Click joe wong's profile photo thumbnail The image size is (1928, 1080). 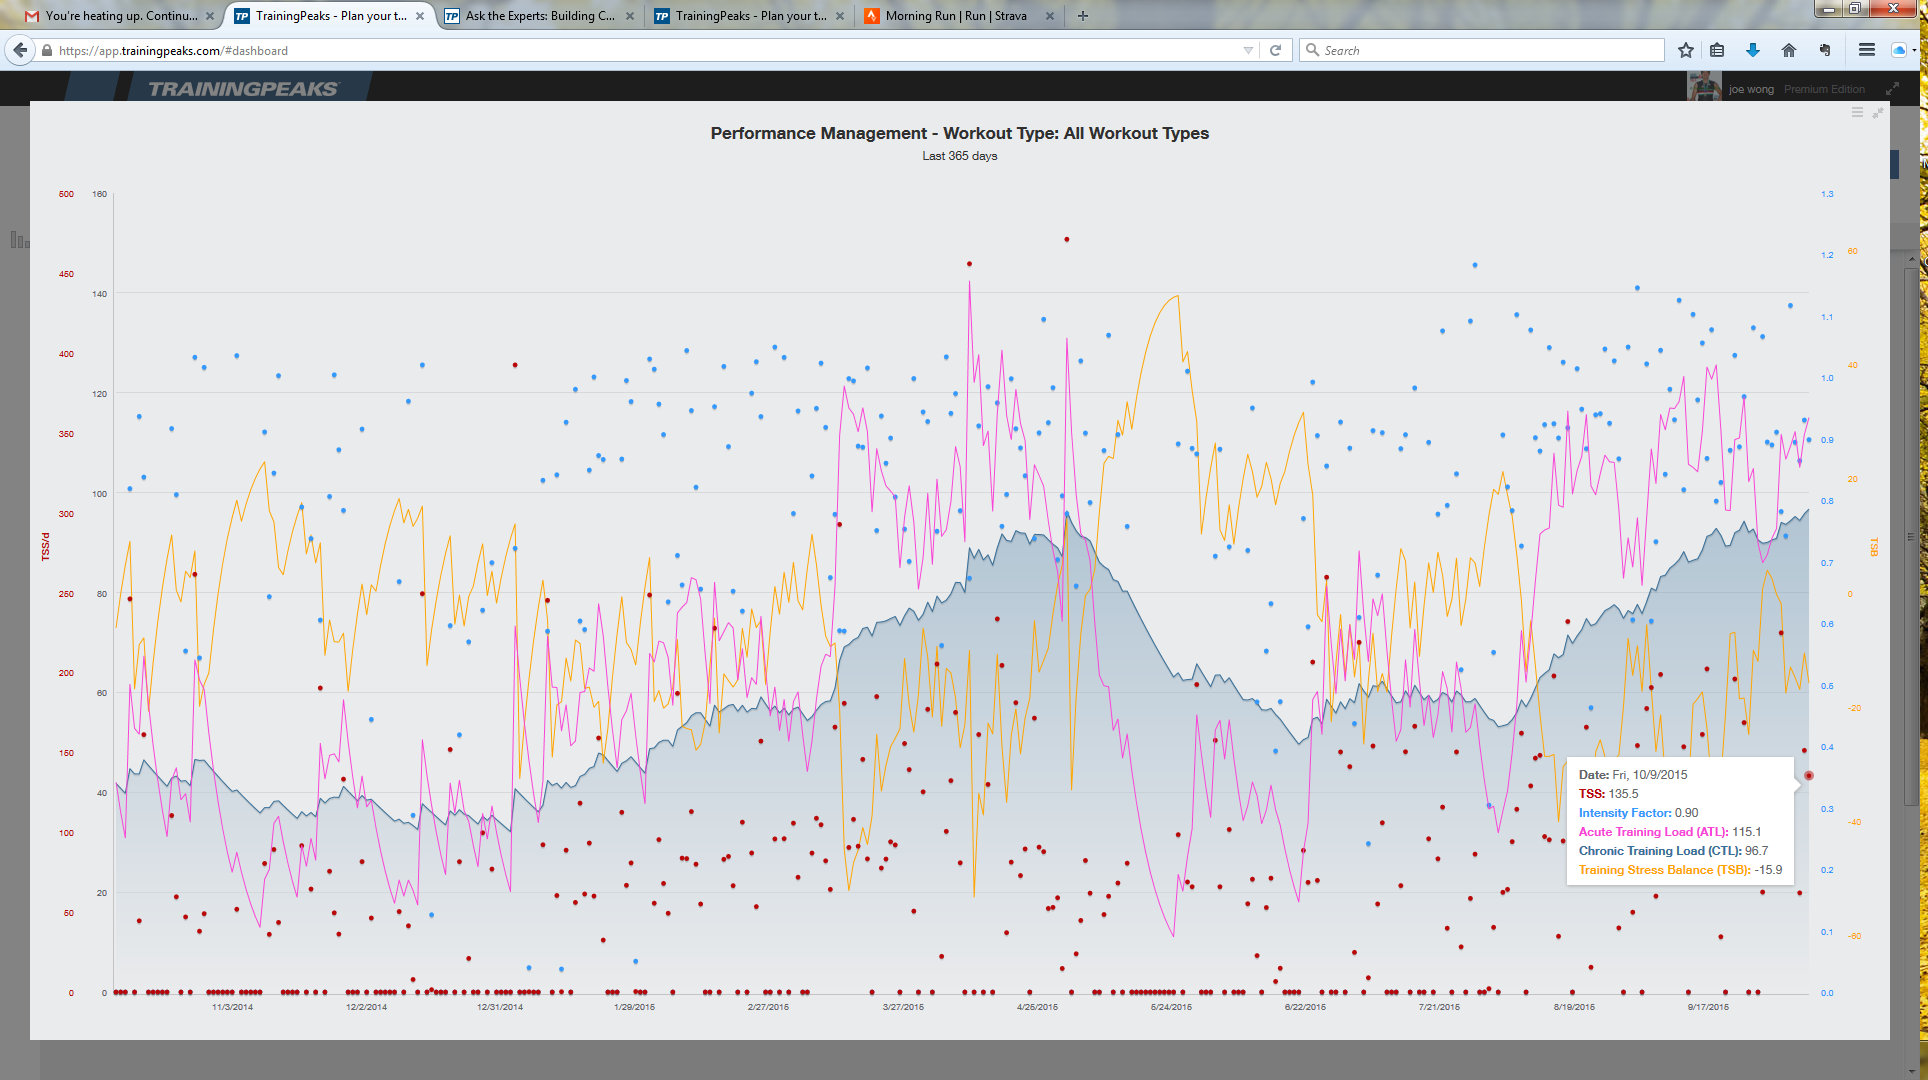click(1704, 87)
